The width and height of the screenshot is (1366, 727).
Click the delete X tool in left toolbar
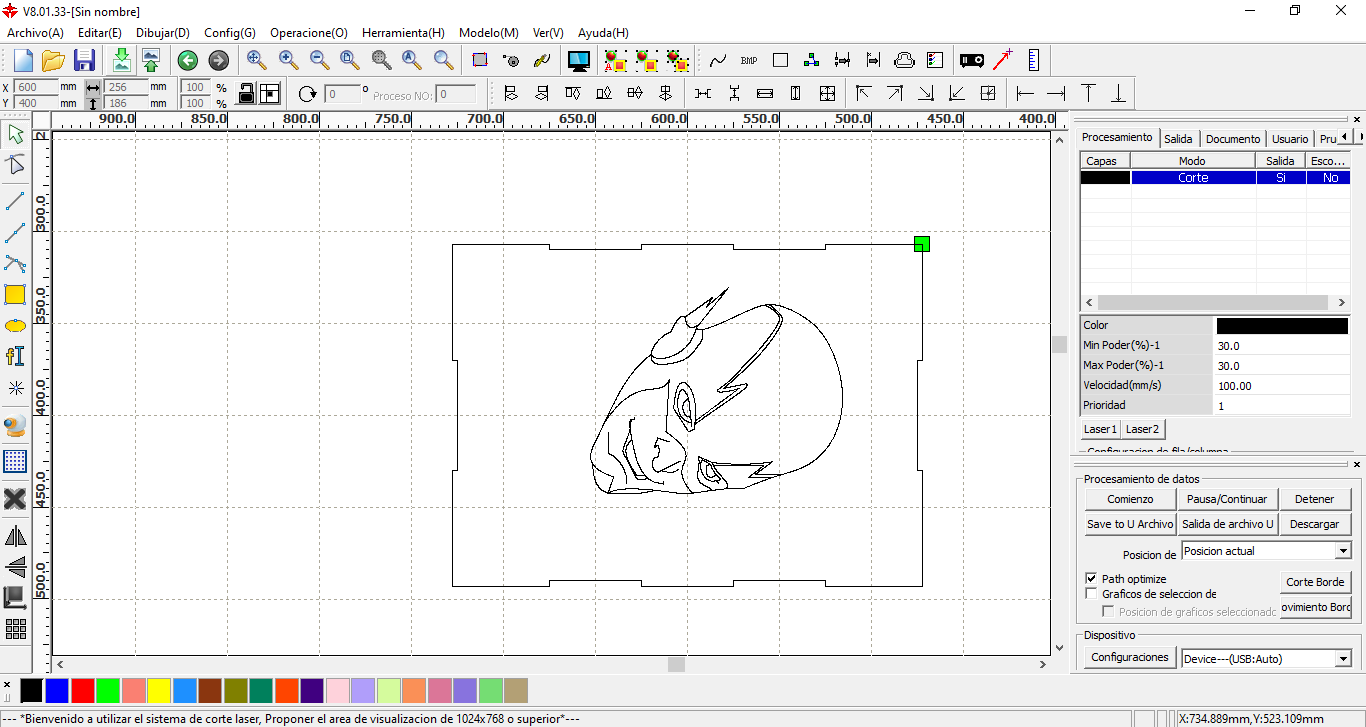[15, 498]
